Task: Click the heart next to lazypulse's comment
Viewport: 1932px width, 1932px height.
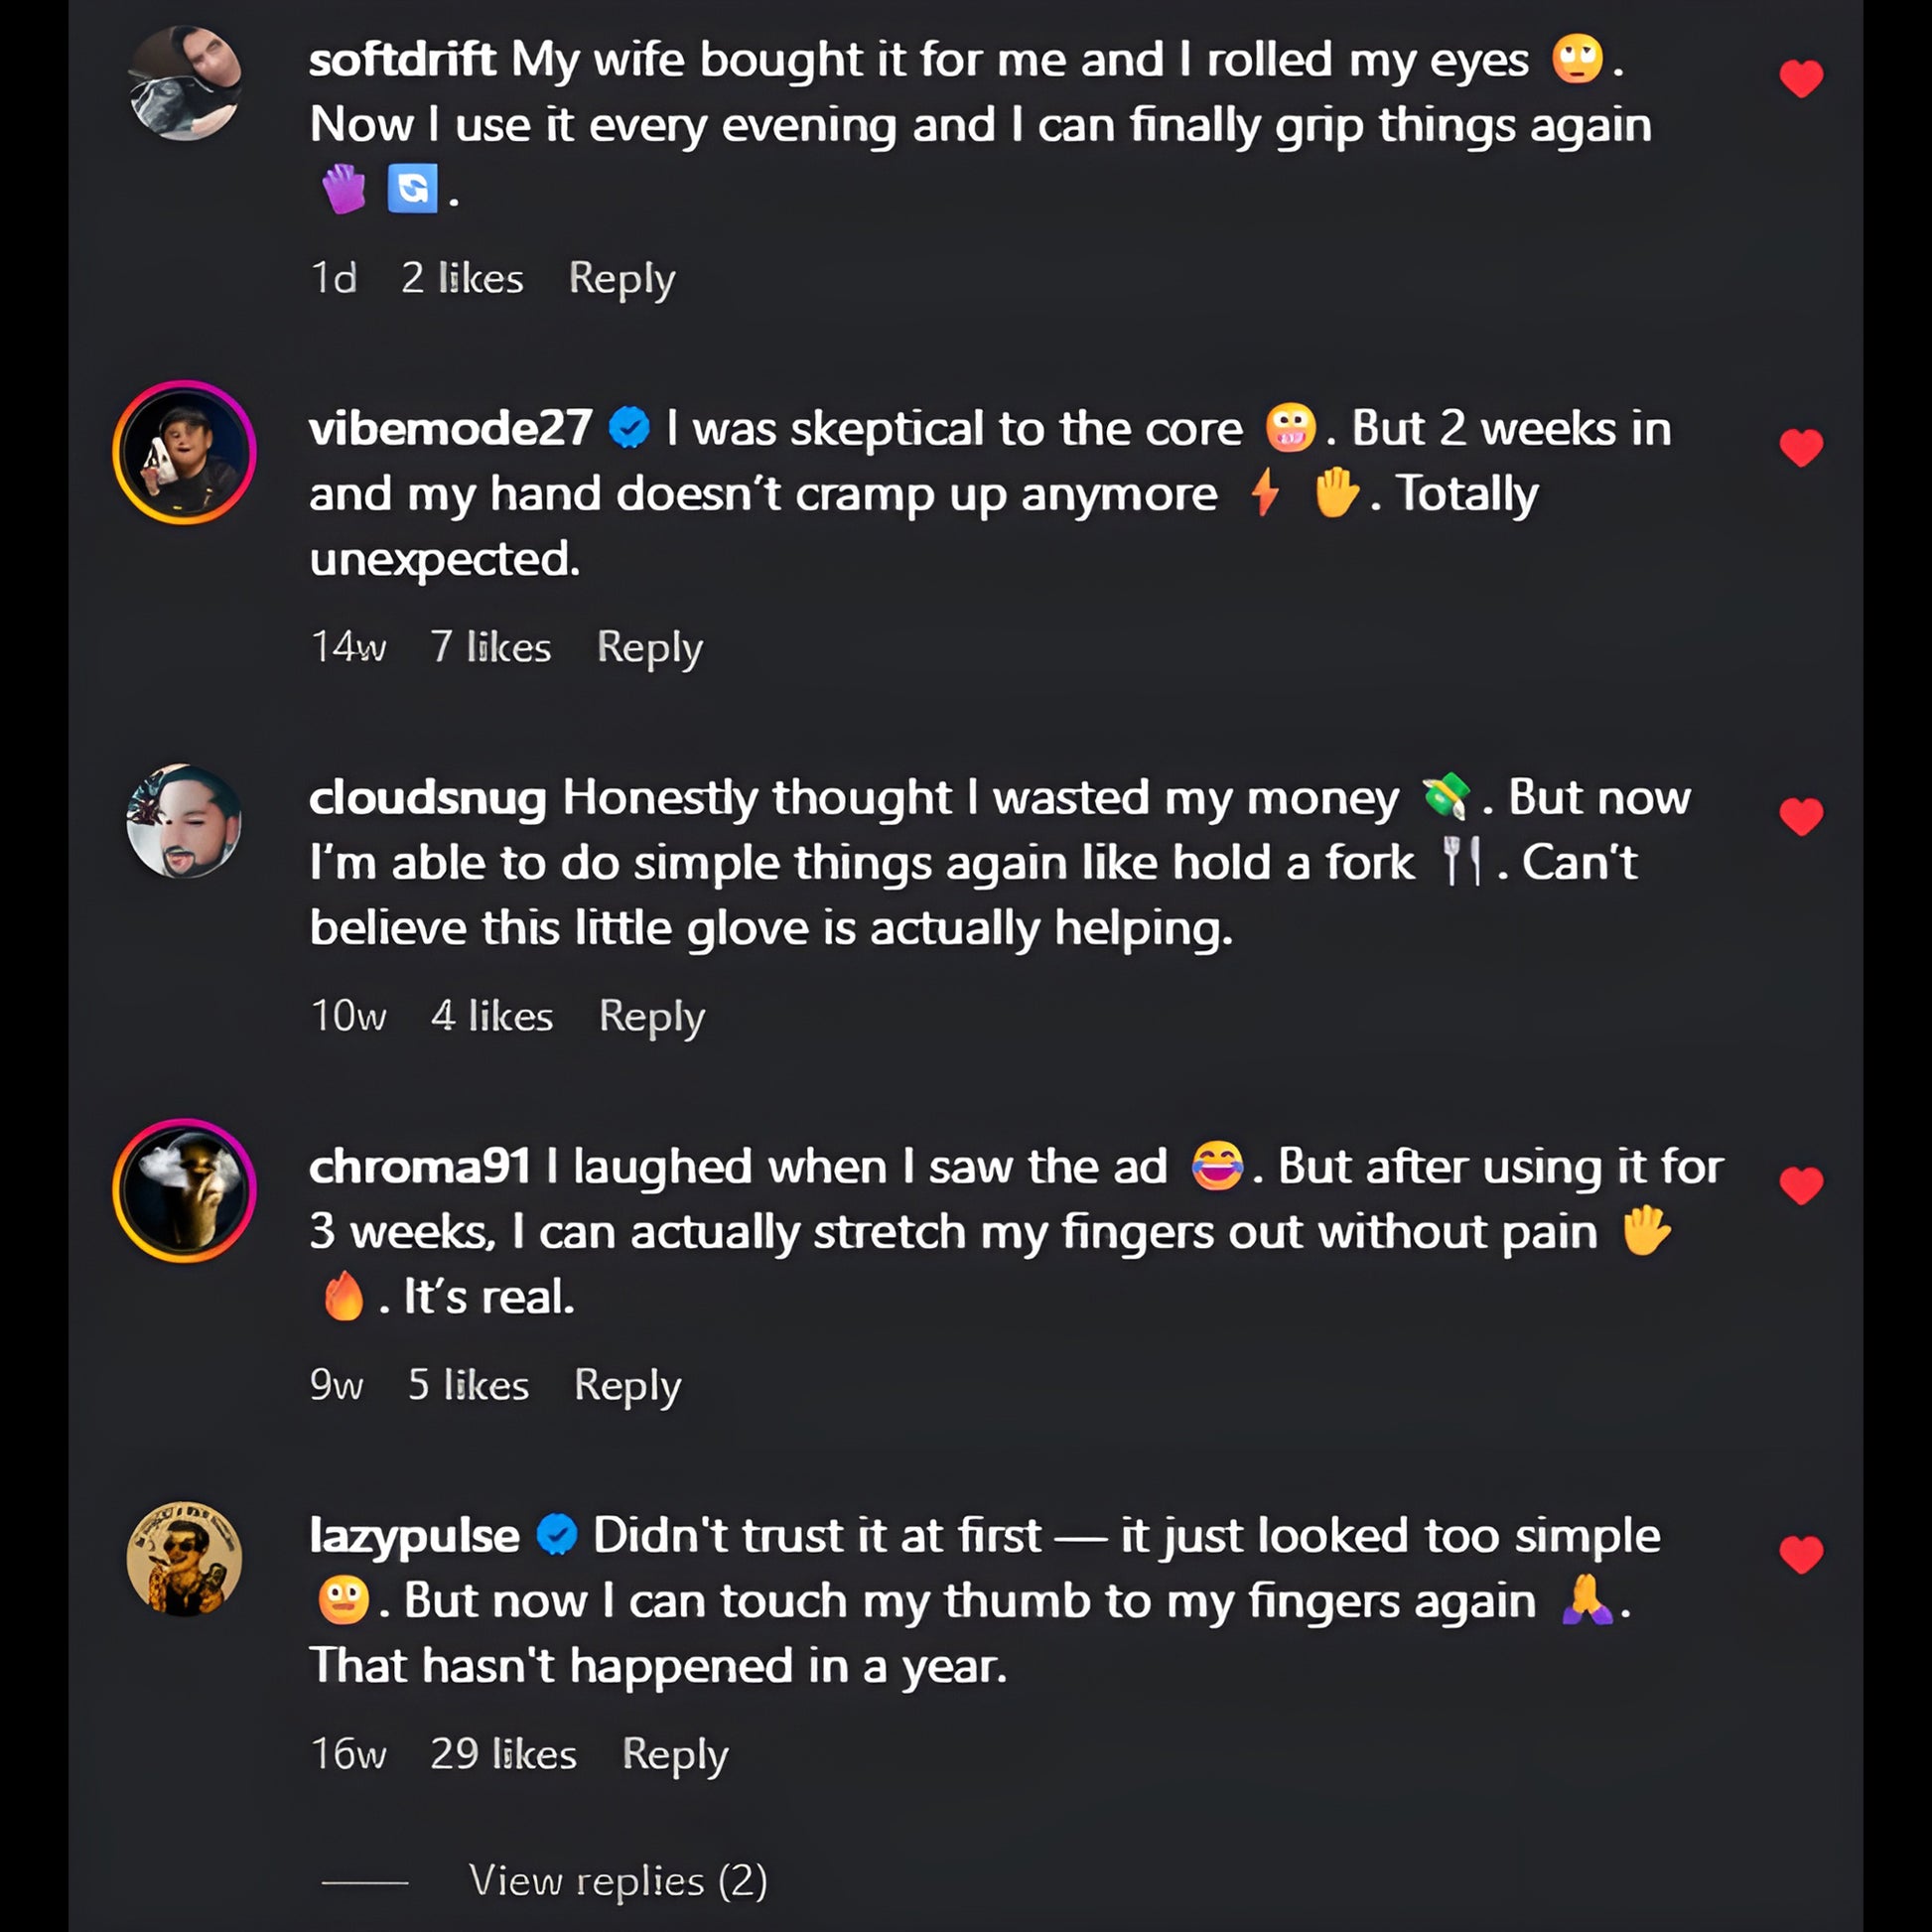Action: [1800, 1555]
